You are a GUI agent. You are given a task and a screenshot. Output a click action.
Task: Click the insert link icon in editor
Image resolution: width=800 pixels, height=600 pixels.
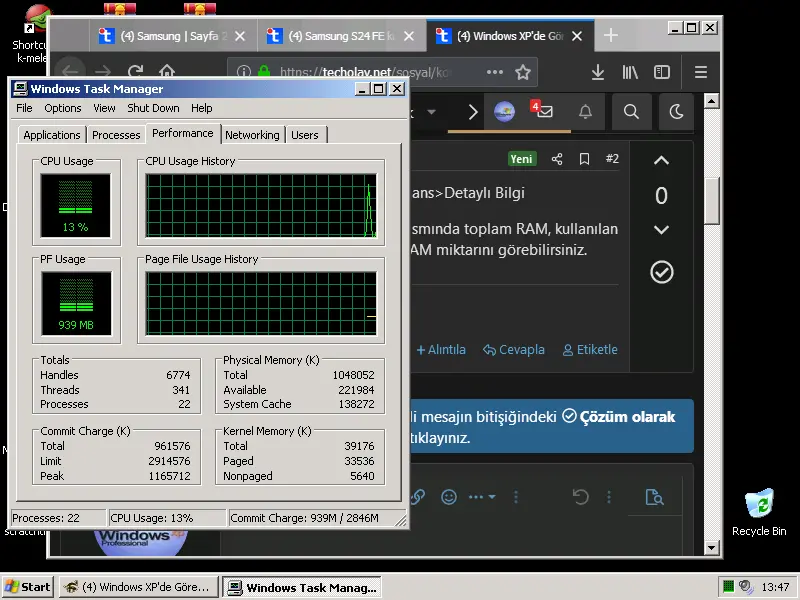418,496
